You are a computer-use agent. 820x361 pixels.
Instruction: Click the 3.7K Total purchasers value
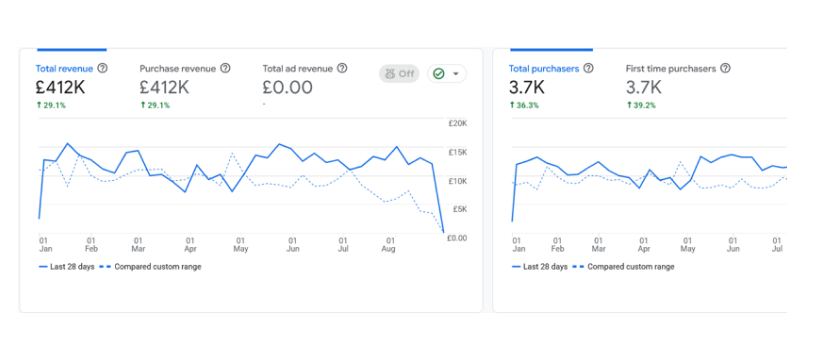tap(527, 87)
